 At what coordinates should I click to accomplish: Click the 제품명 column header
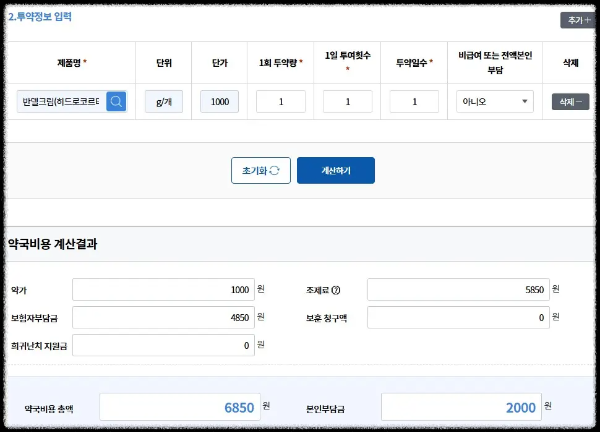click(72, 63)
